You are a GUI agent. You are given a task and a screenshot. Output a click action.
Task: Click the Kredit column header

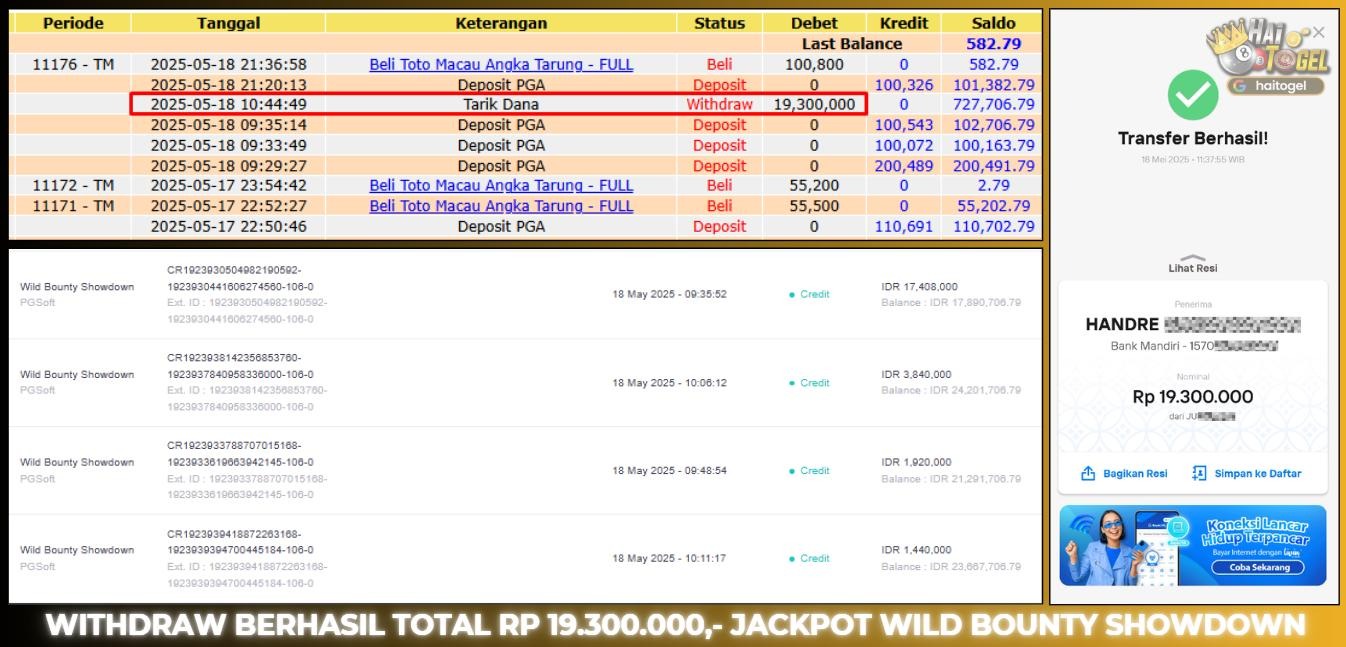pos(904,22)
